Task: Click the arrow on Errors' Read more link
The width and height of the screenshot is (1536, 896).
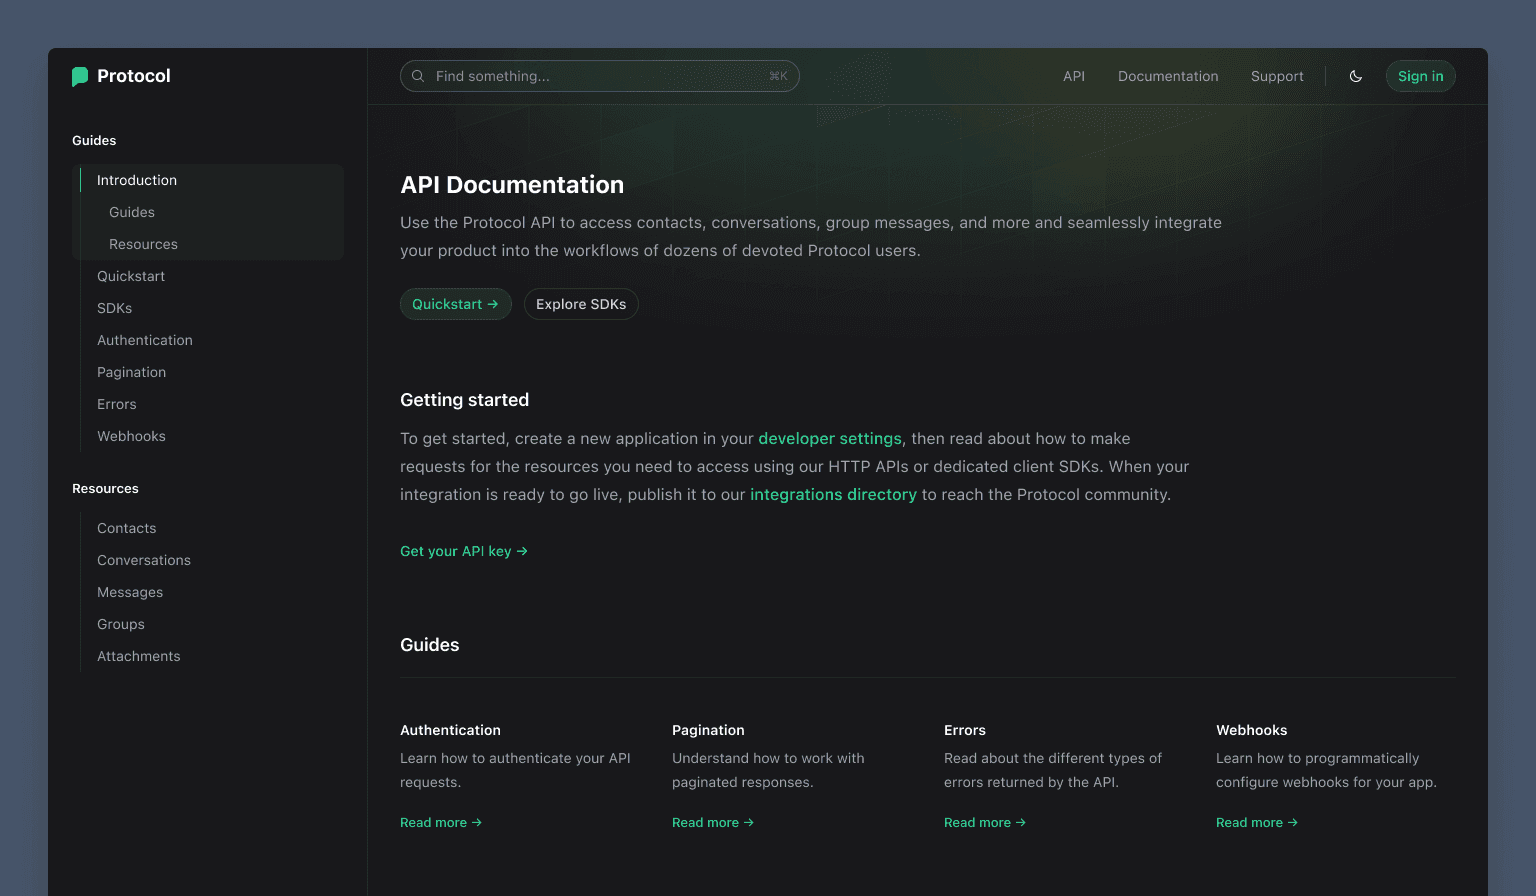Action: point(1020,822)
